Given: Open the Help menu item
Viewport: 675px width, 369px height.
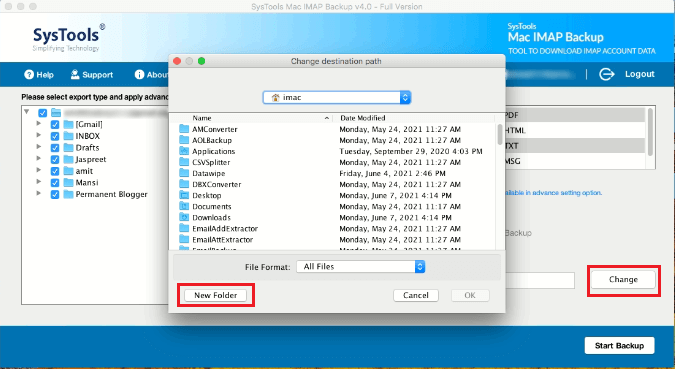Looking at the screenshot, I should (x=39, y=74).
